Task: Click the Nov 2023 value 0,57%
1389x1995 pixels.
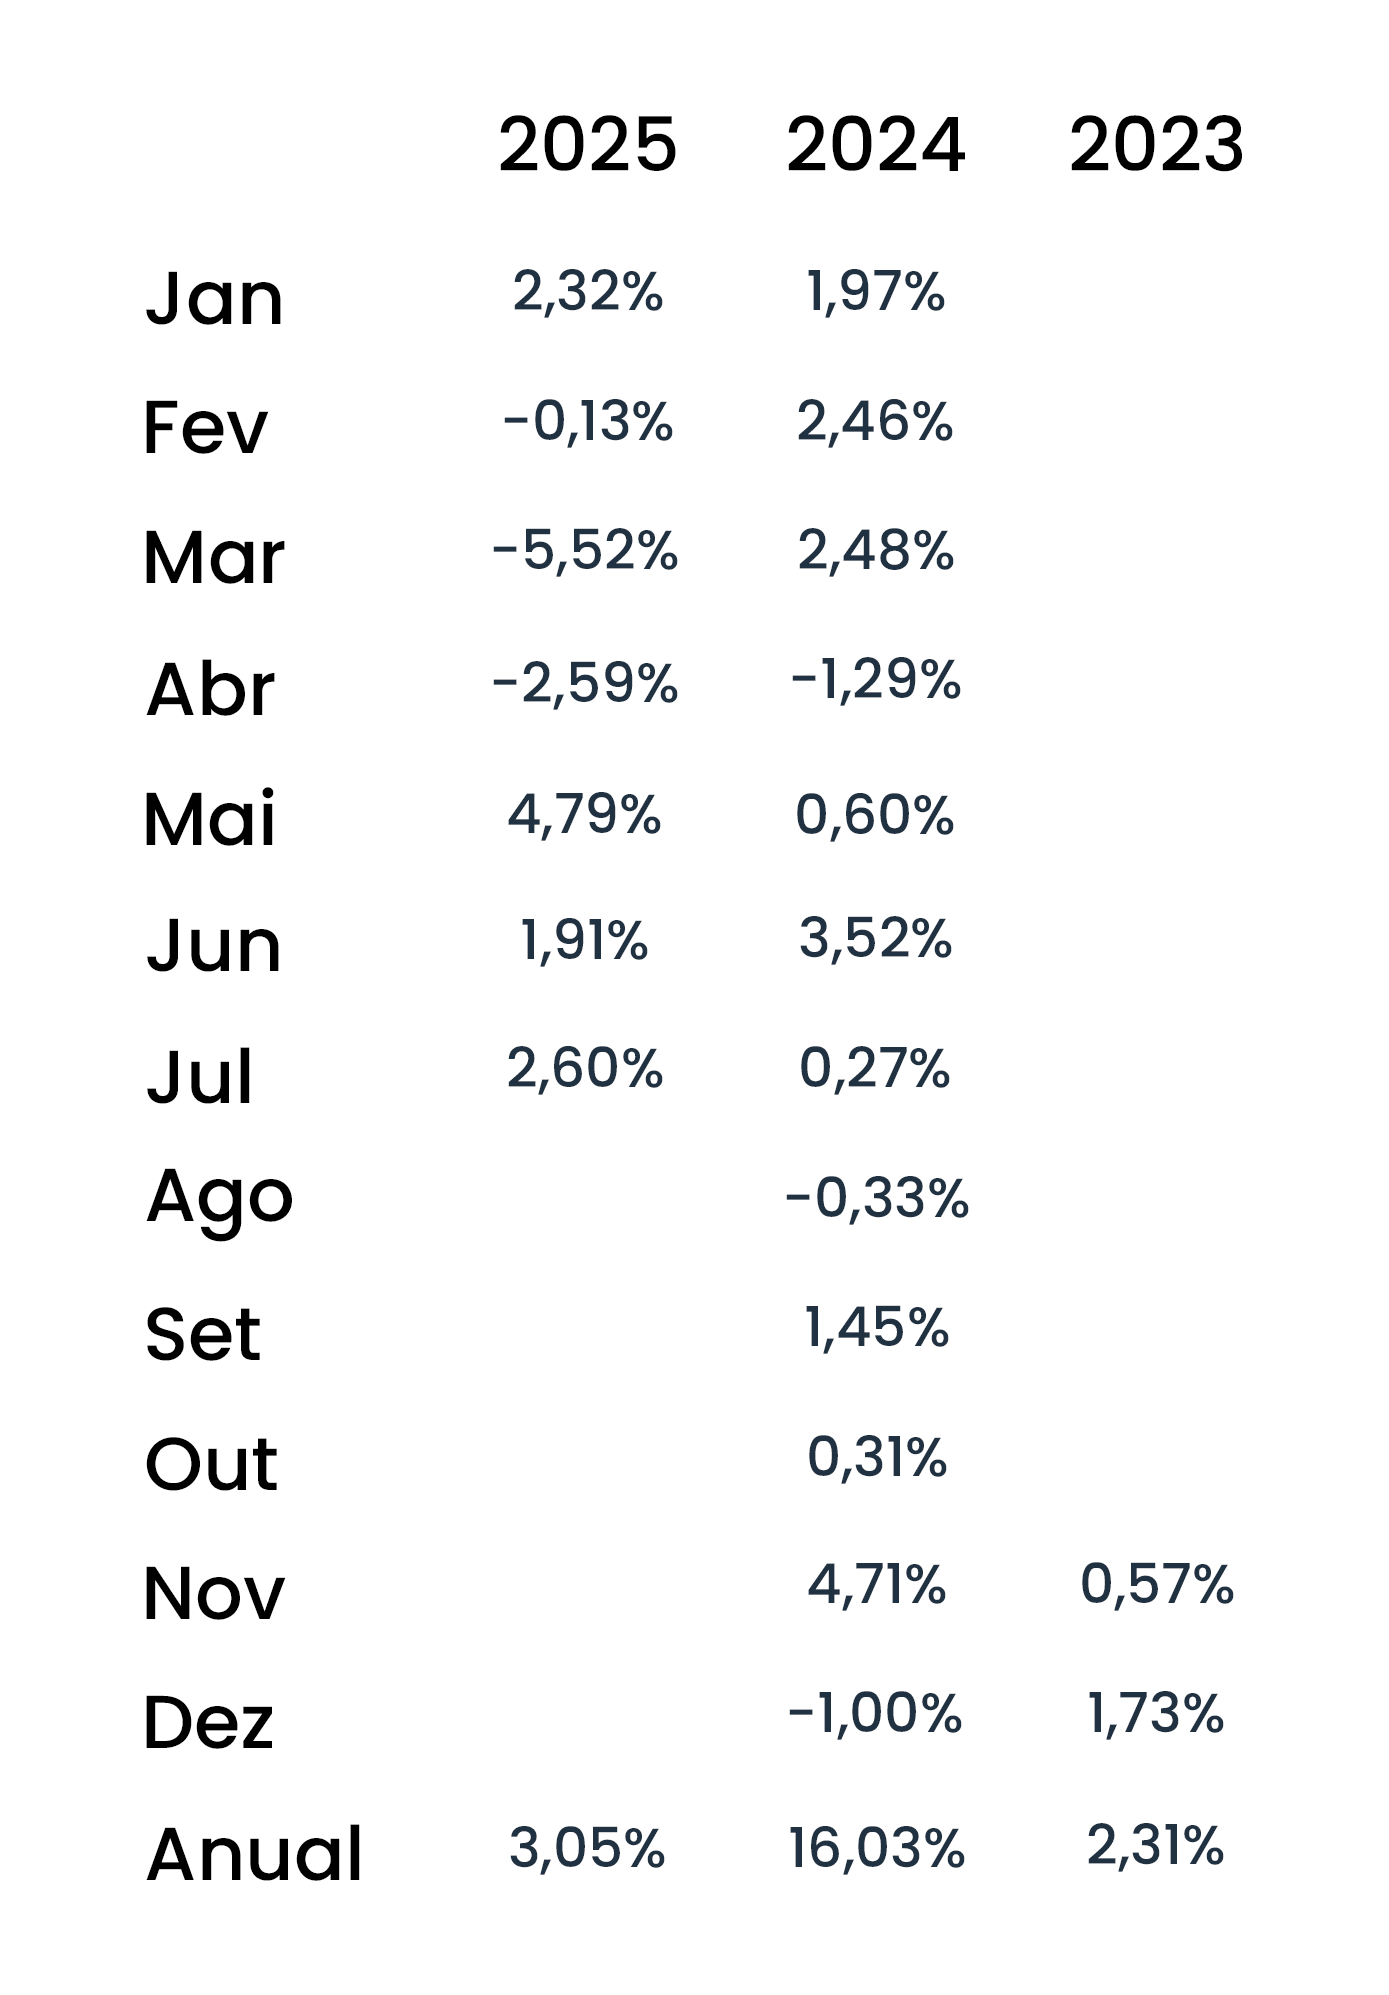Action: coord(1157,1585)
